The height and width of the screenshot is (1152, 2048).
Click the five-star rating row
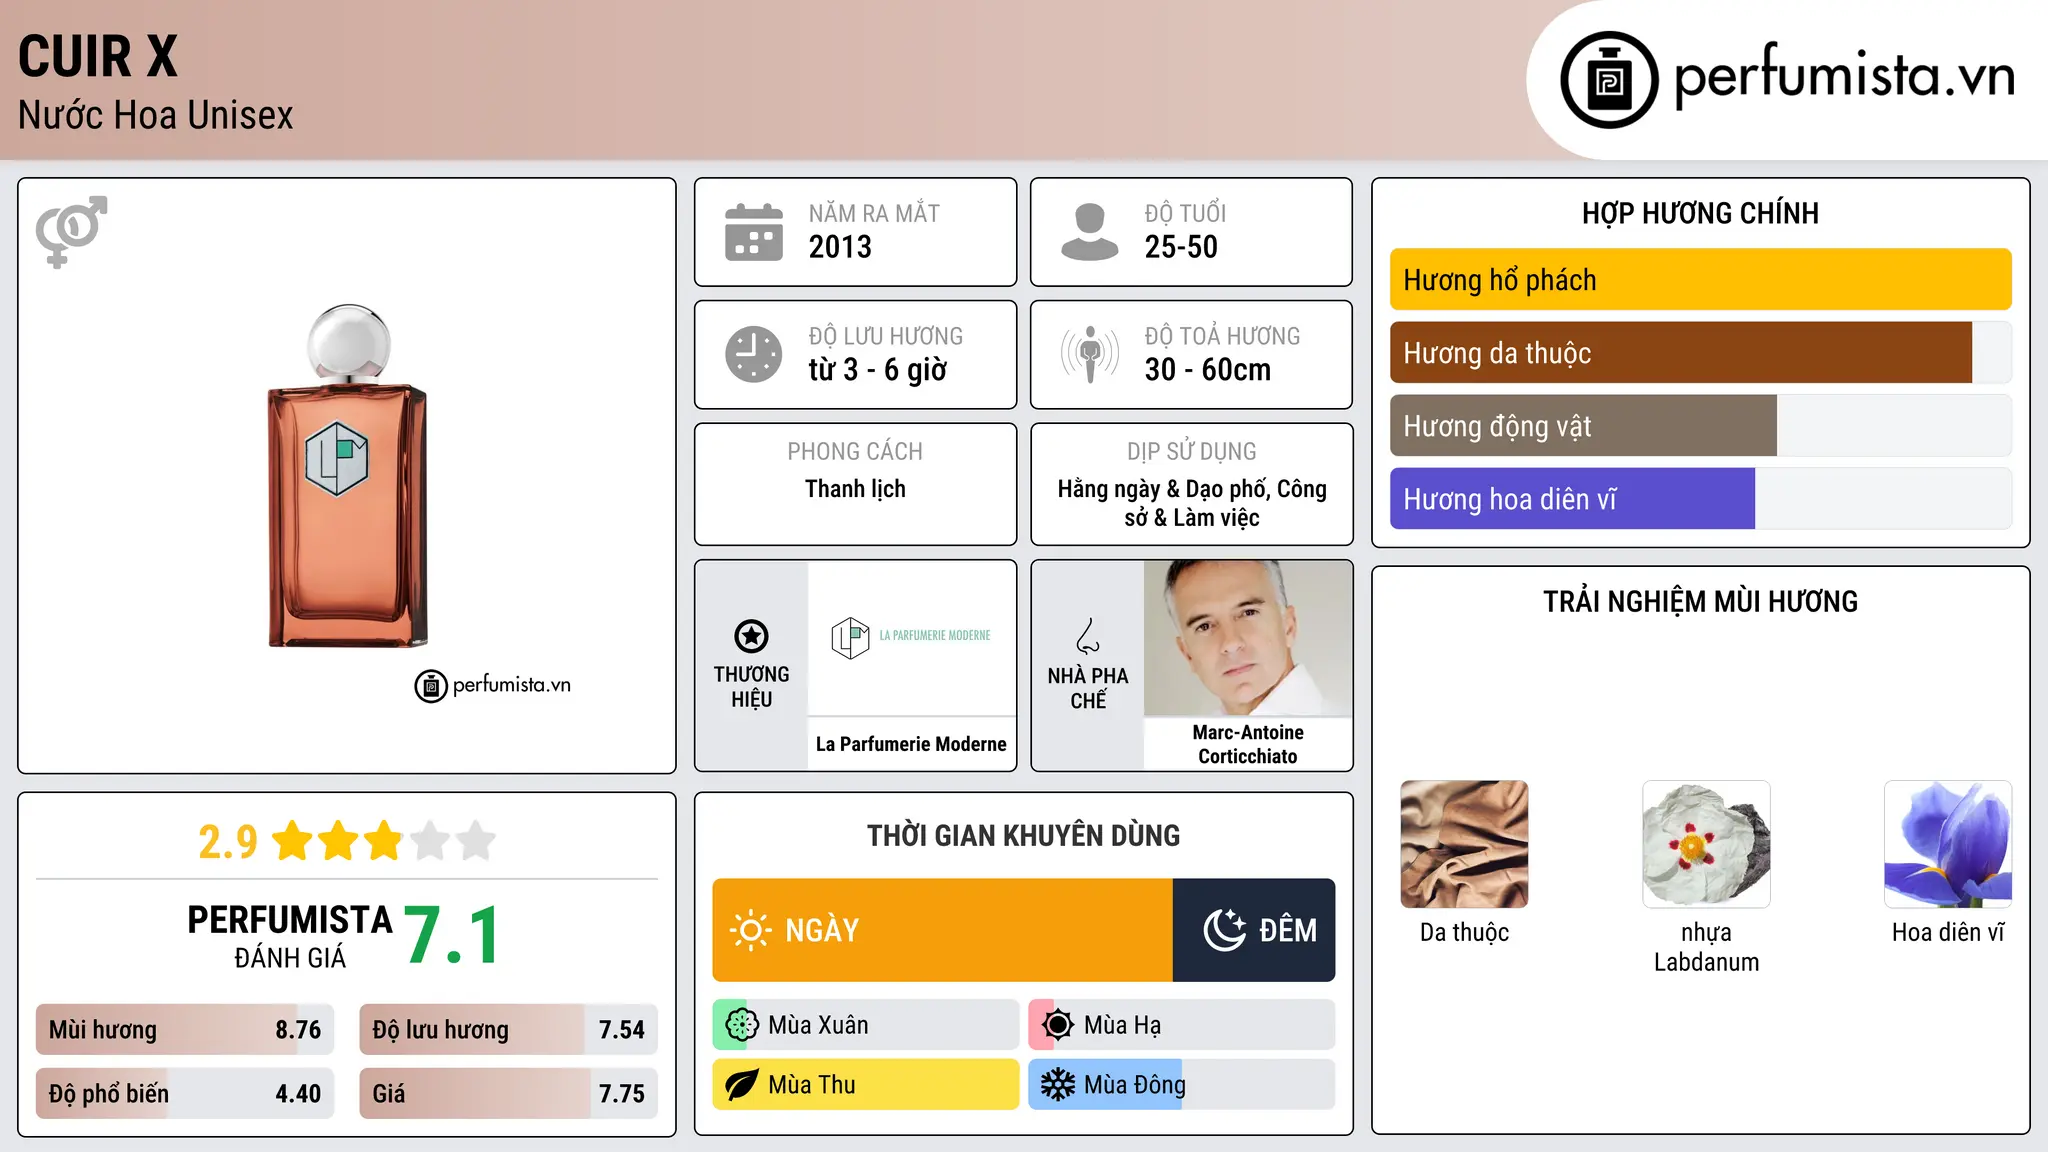[384, 841]
